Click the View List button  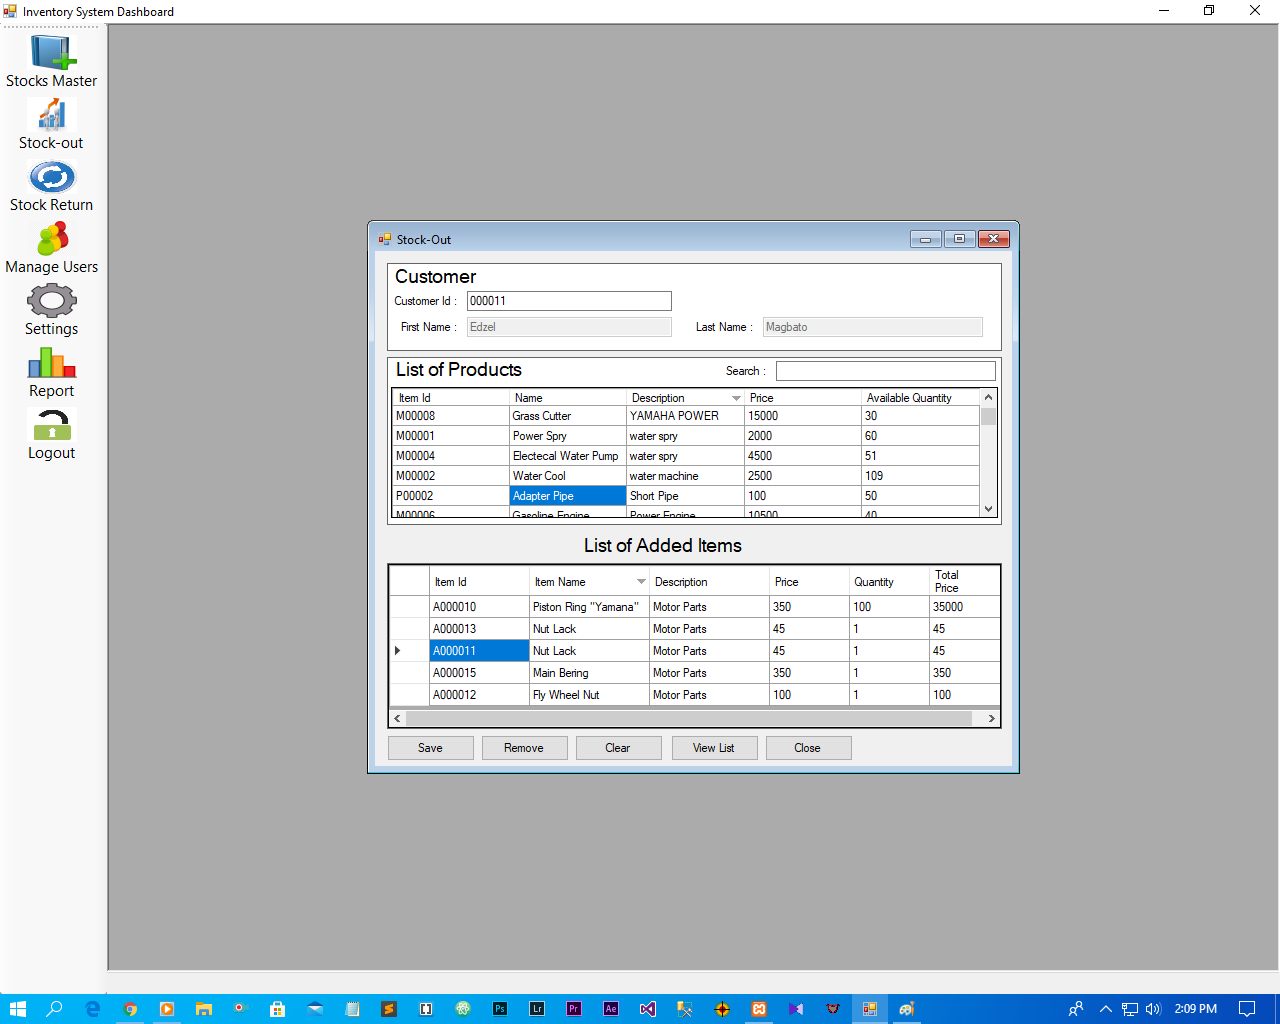click(x=714, y=747)
